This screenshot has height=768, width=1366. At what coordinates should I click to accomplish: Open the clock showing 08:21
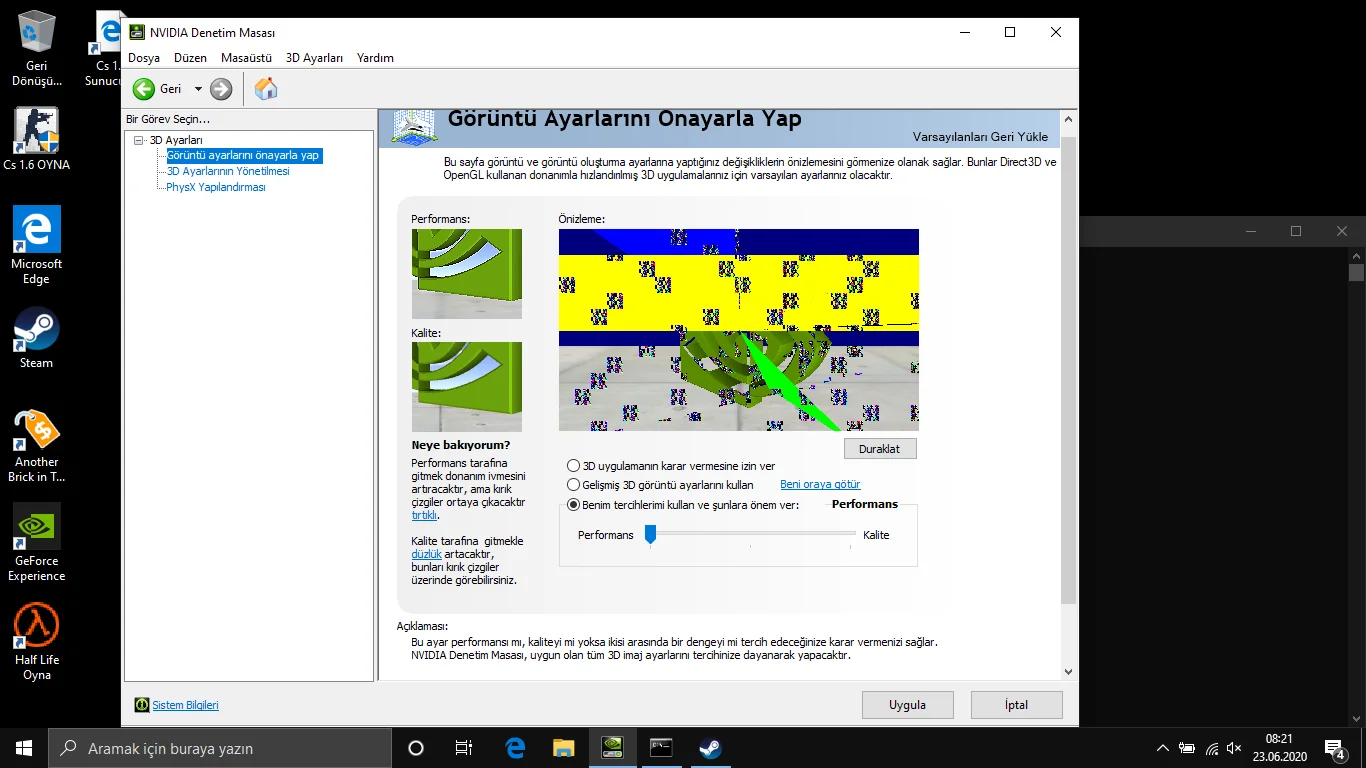1279,748
